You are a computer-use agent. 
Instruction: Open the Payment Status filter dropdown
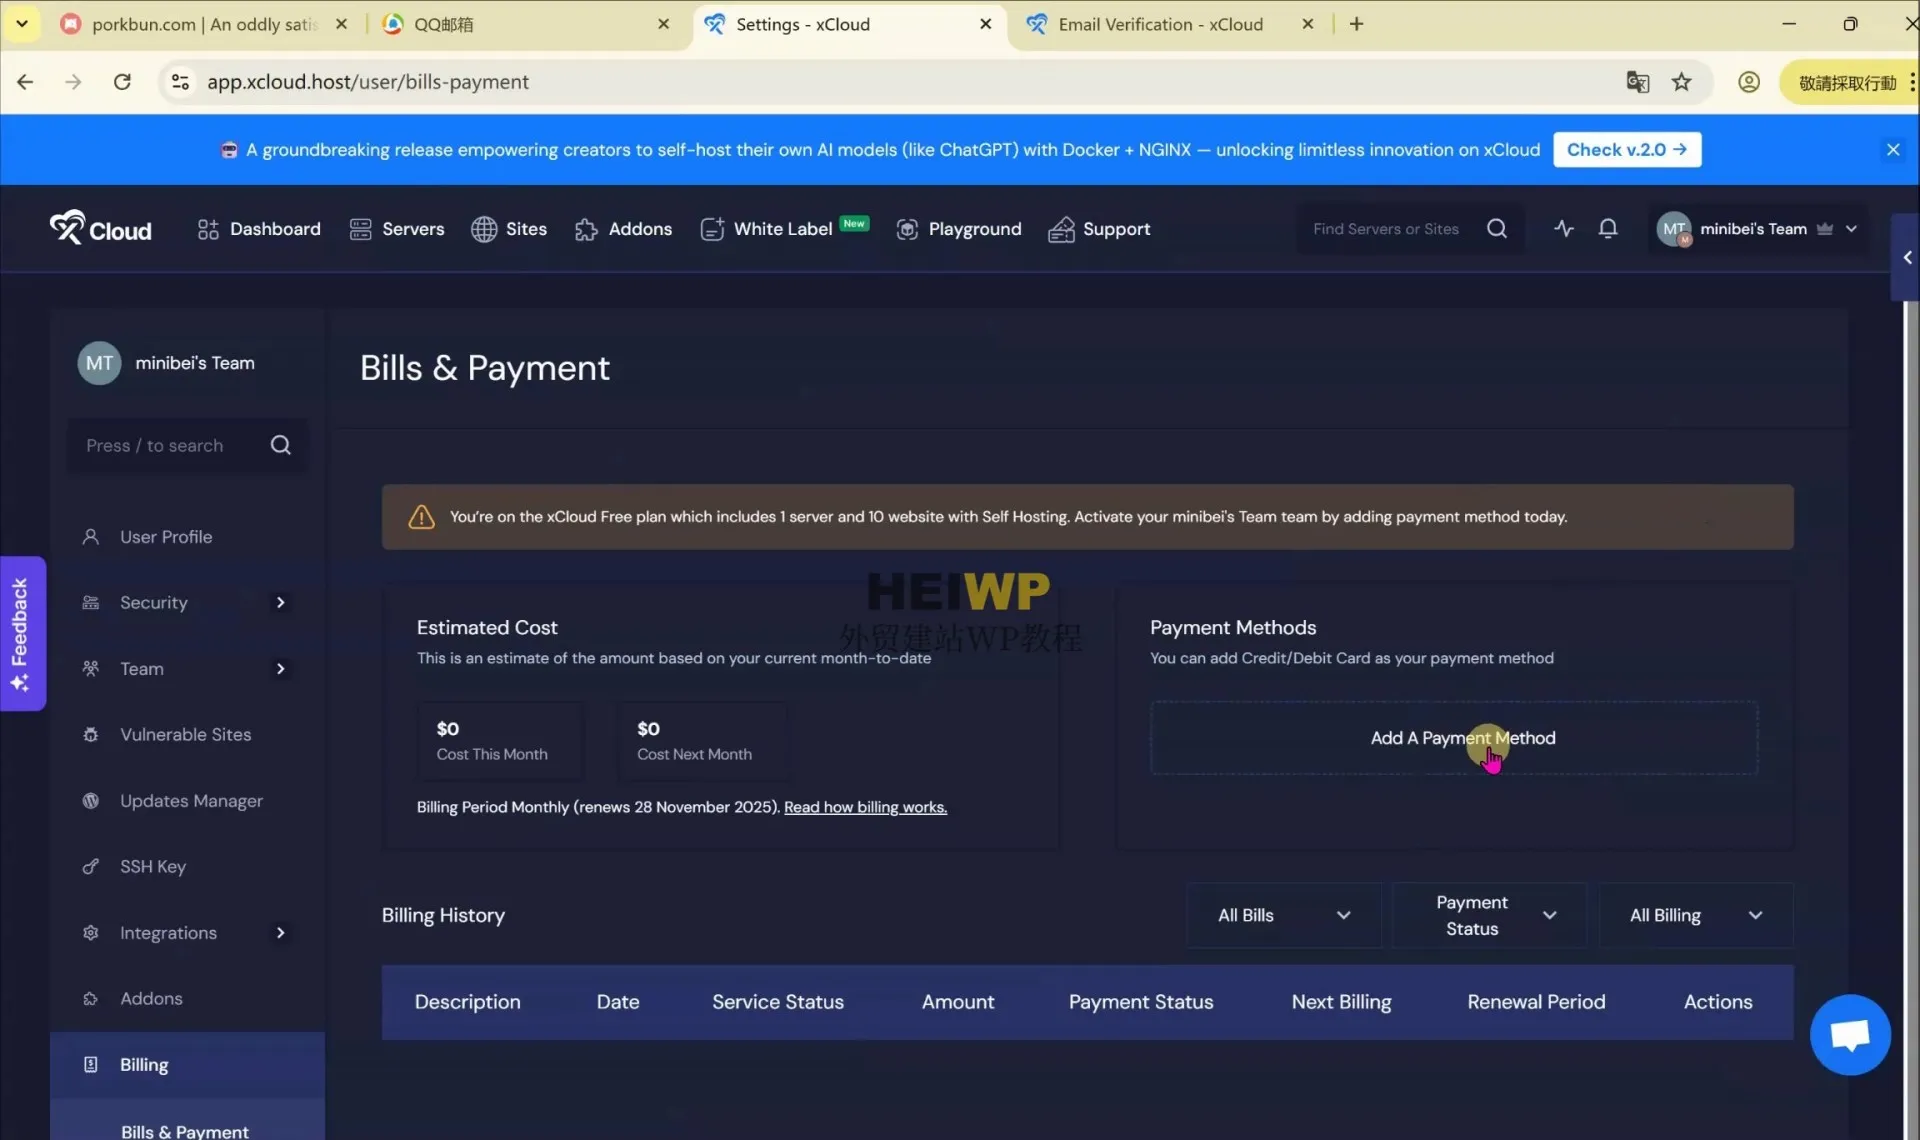coord(1489,915)
